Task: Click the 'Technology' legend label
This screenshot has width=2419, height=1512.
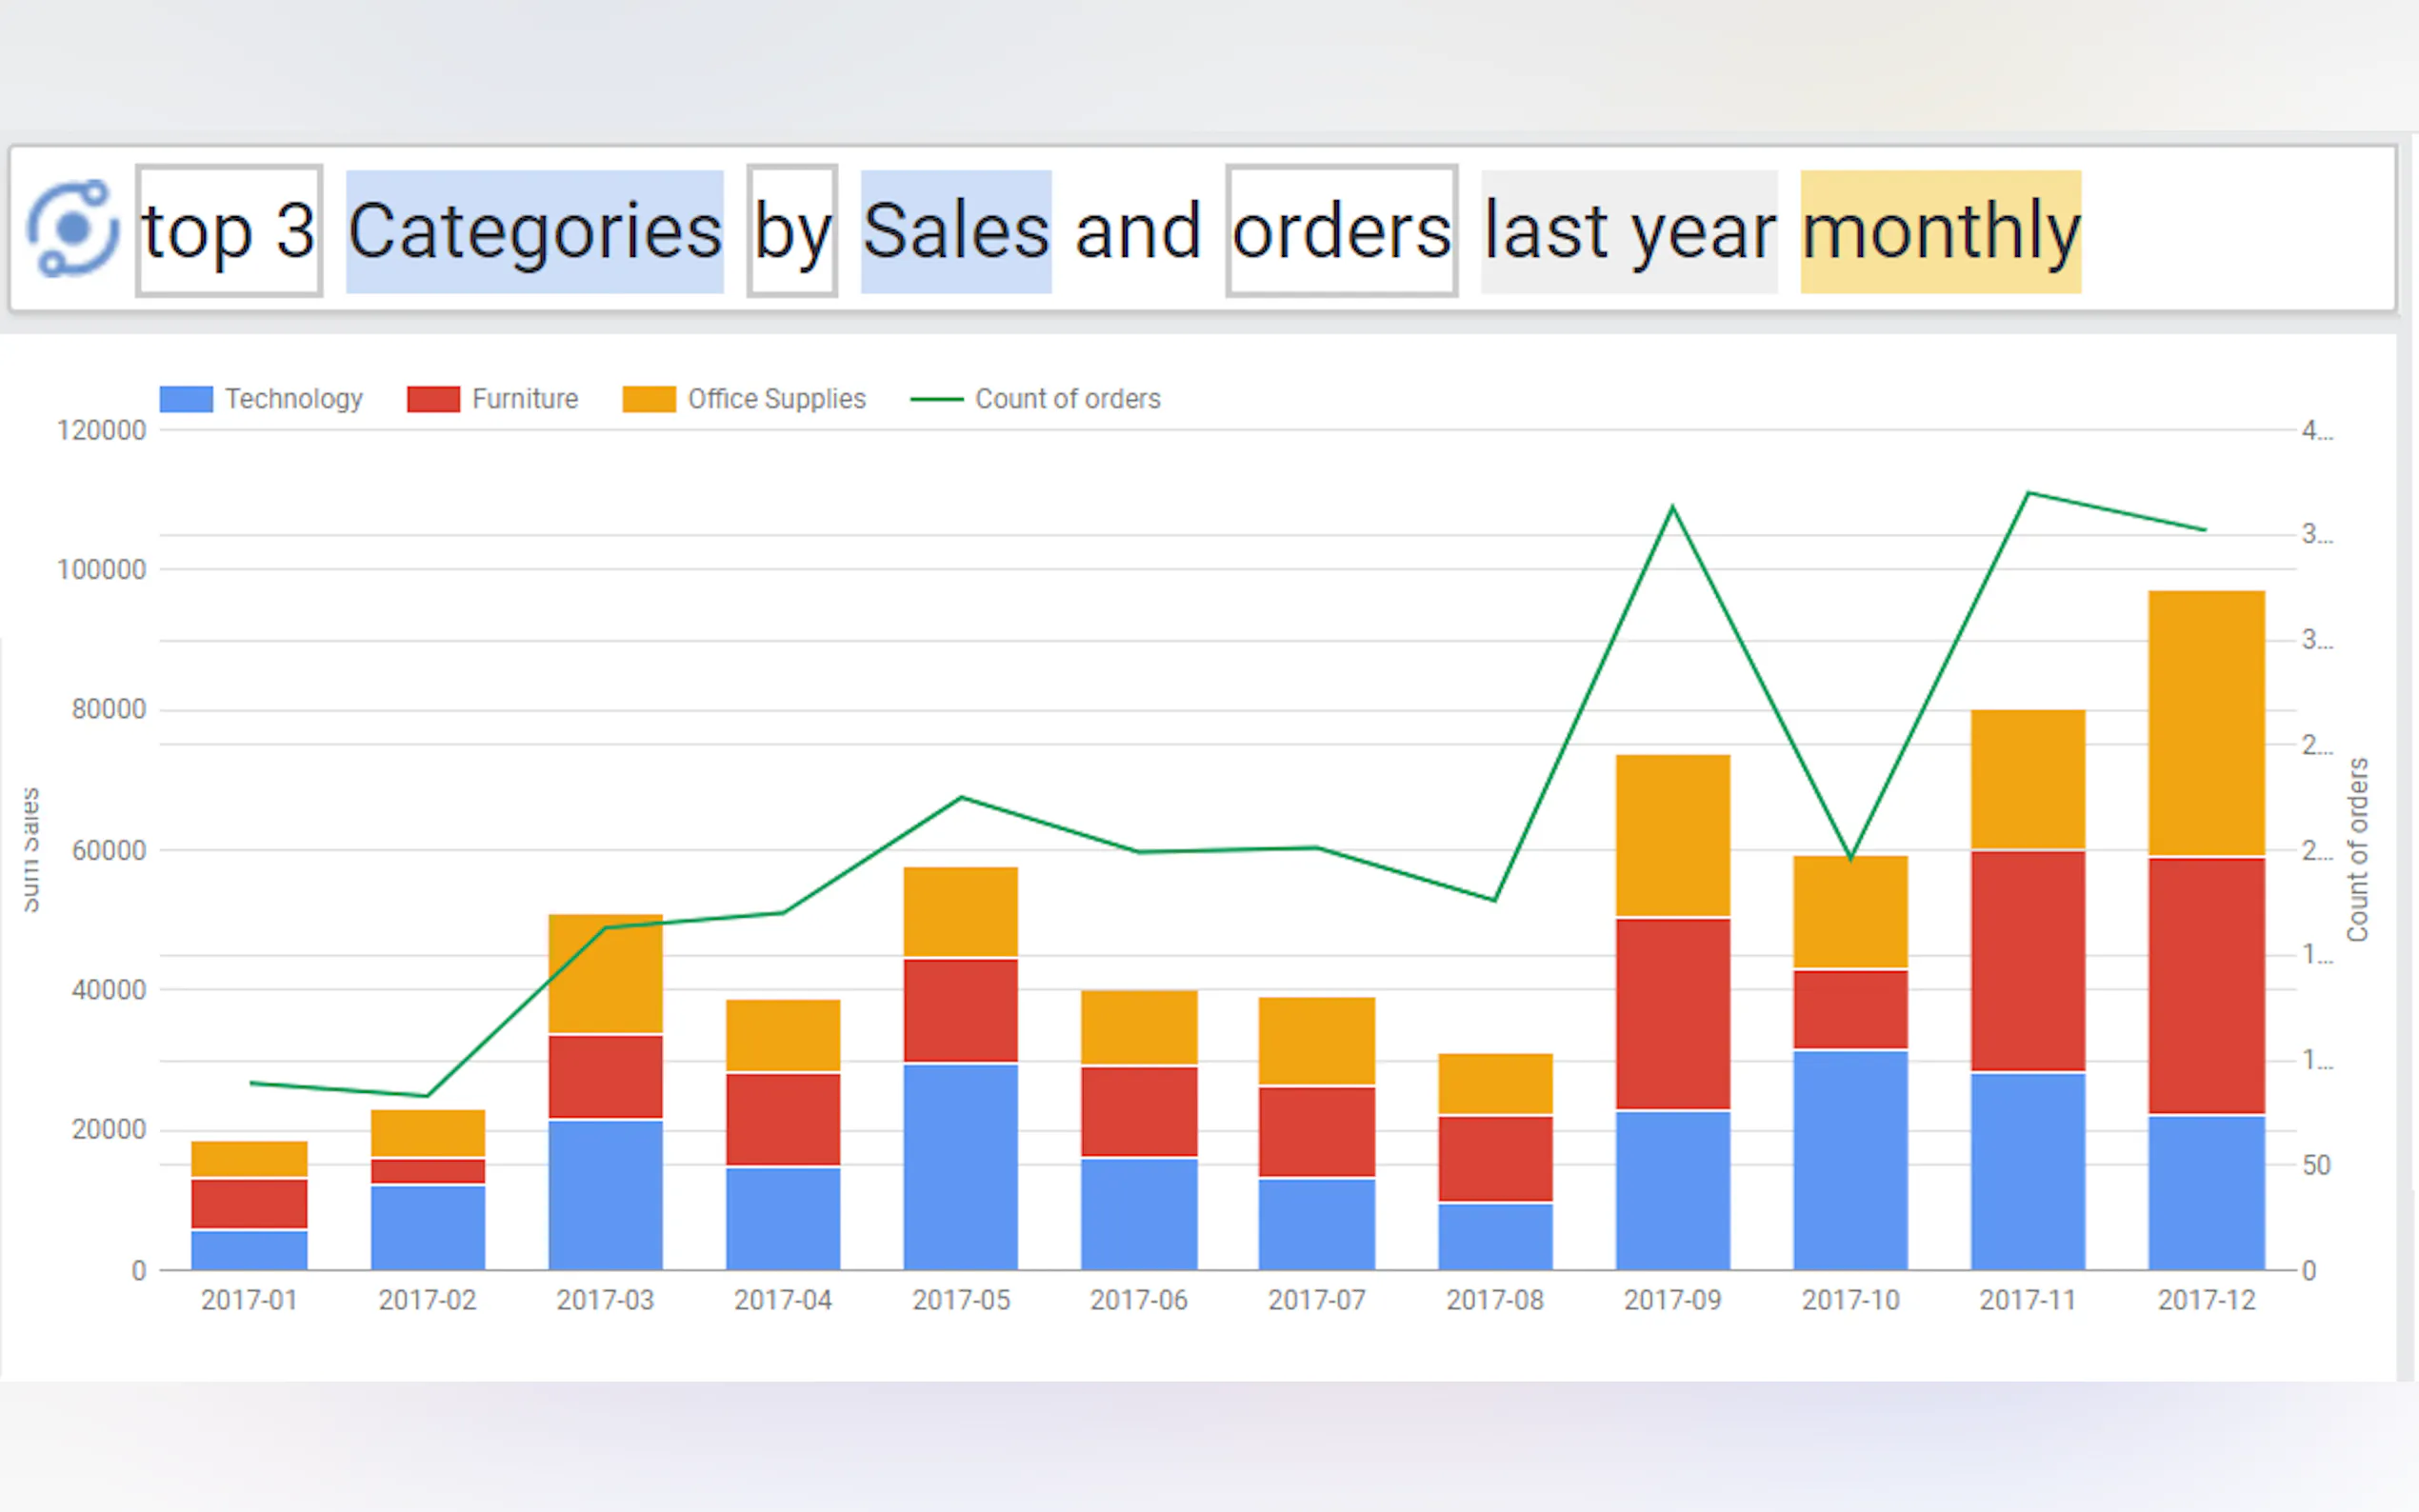Action: point(293,399)
